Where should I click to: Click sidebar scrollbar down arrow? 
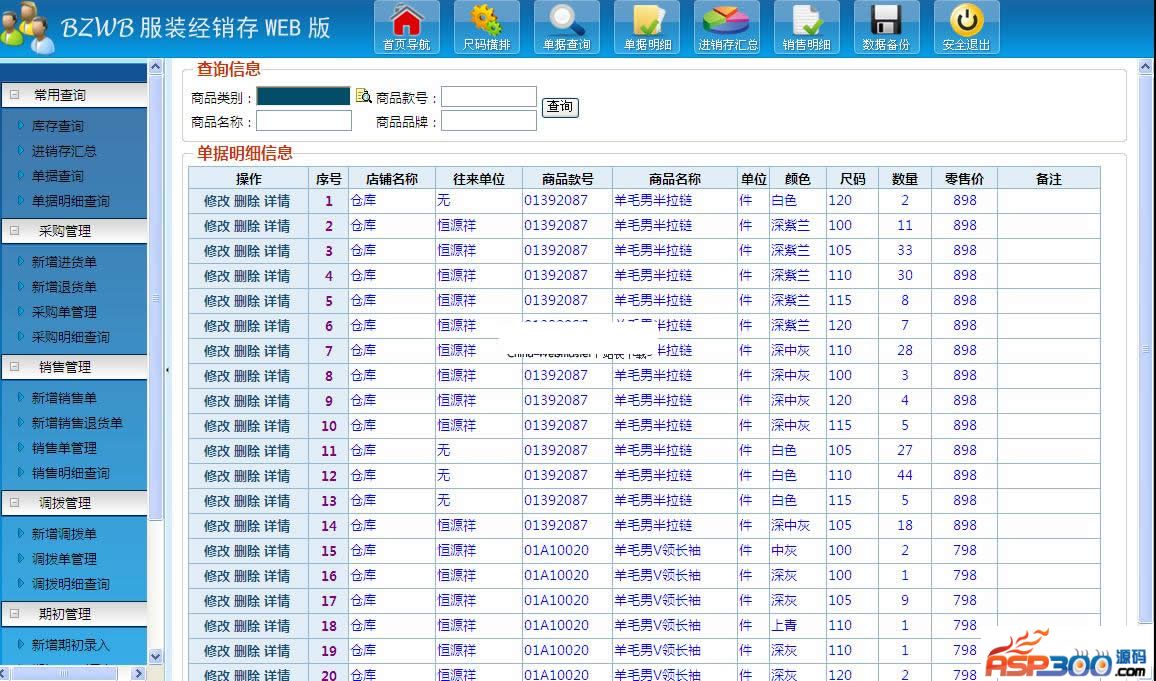(x=155, y=656)
